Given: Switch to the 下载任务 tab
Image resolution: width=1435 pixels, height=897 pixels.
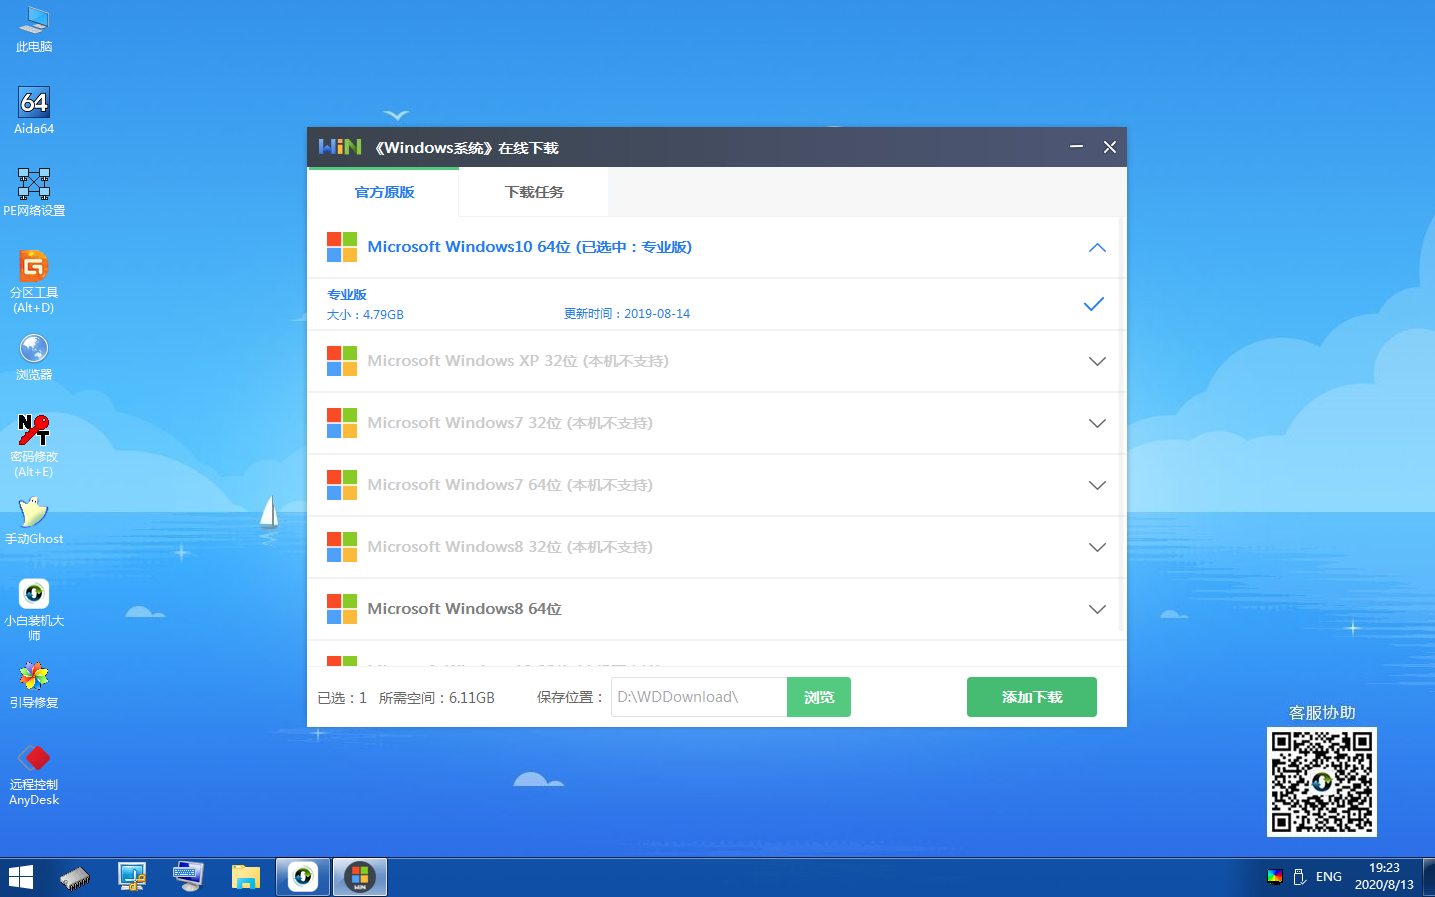Looking at the screenshot, I should coord(534,192).
